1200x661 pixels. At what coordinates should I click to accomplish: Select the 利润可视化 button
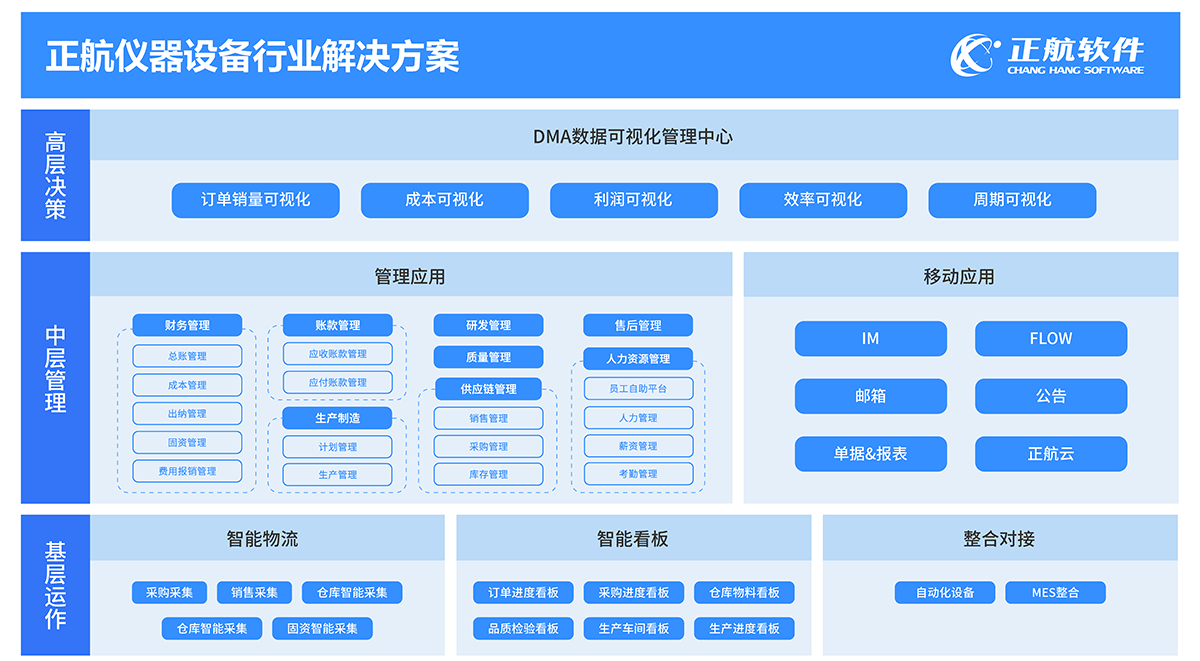(x=633, y=200)
